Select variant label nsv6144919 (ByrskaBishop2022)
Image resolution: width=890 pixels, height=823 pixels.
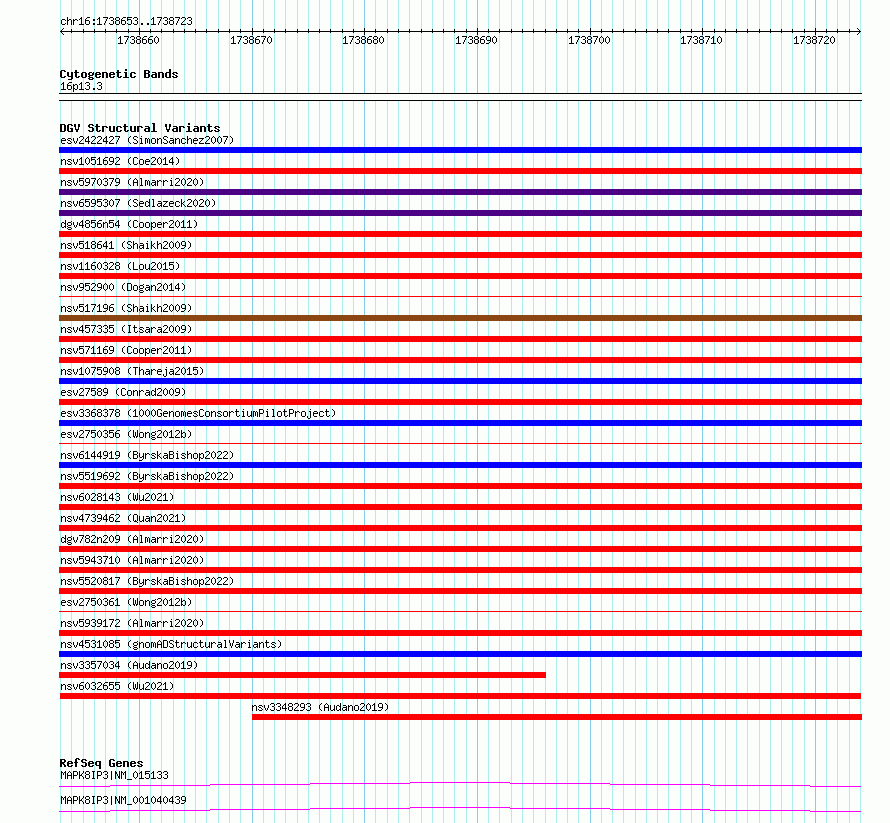pos(147,455)
